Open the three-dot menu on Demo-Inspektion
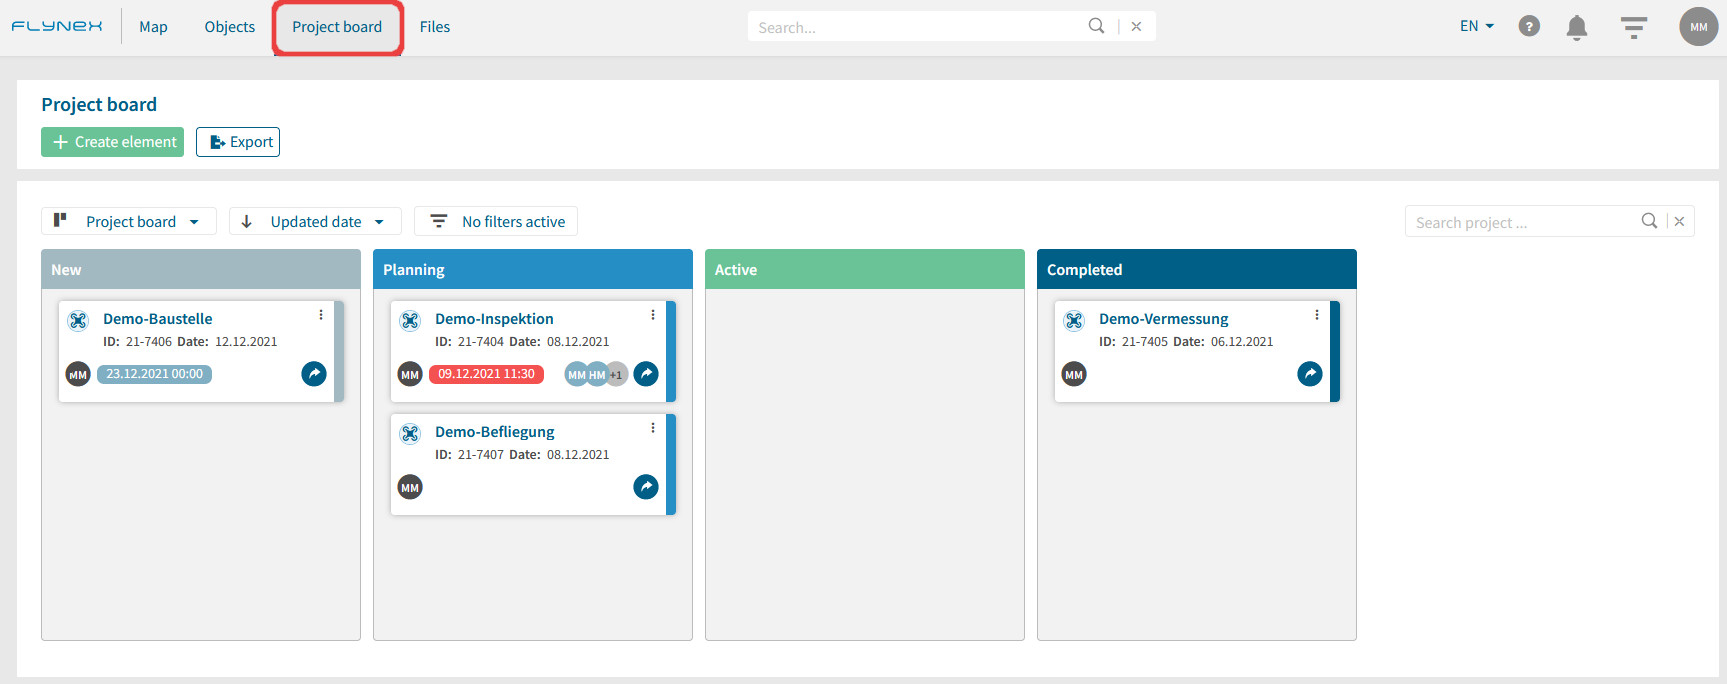Image resolution: width=1727 pixels, height=684 pixels. pos(653,315)
